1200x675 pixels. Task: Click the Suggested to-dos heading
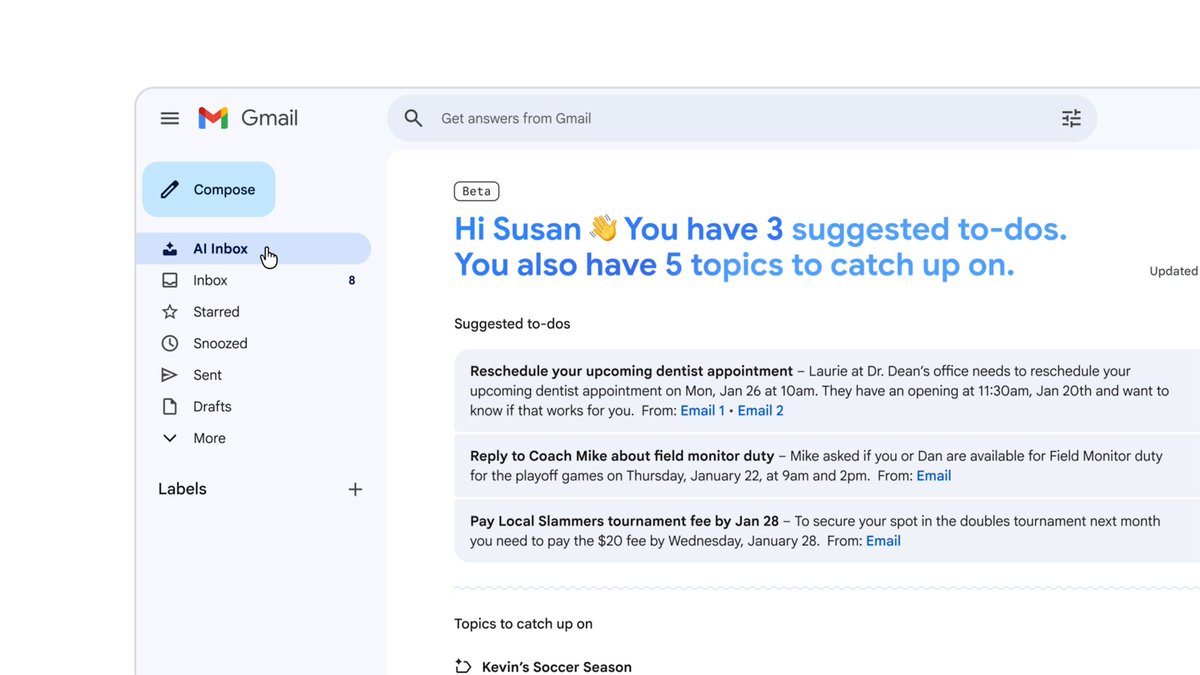(x=512, y=324)
